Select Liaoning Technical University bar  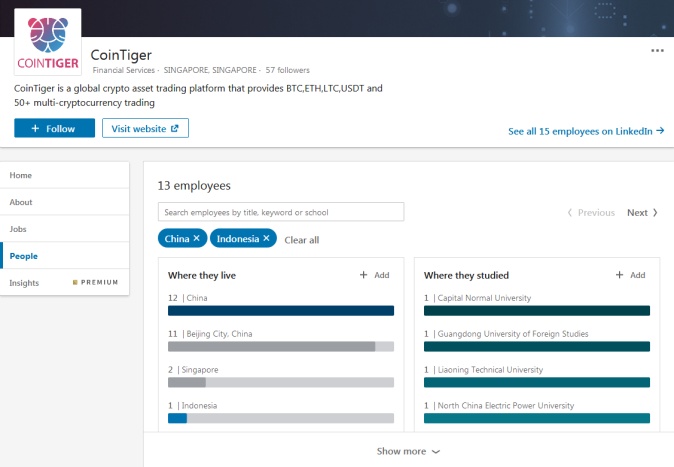click(x=537, y=382)
